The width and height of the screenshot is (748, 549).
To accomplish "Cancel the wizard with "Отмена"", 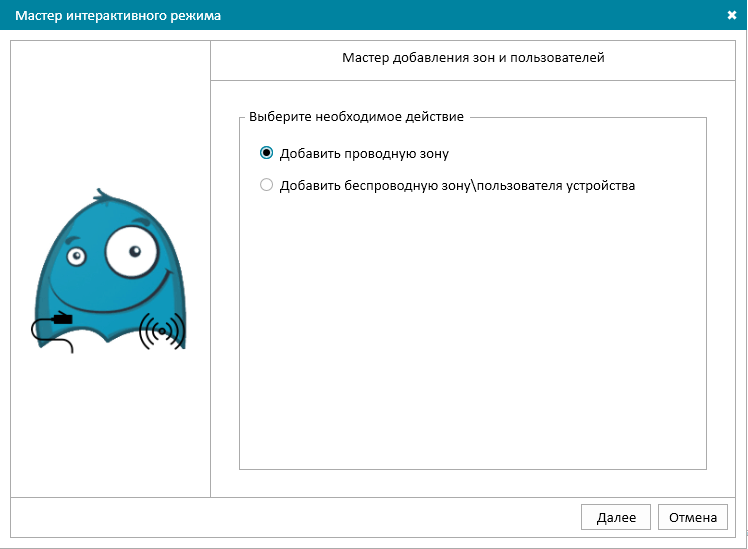I will [693, 518].
